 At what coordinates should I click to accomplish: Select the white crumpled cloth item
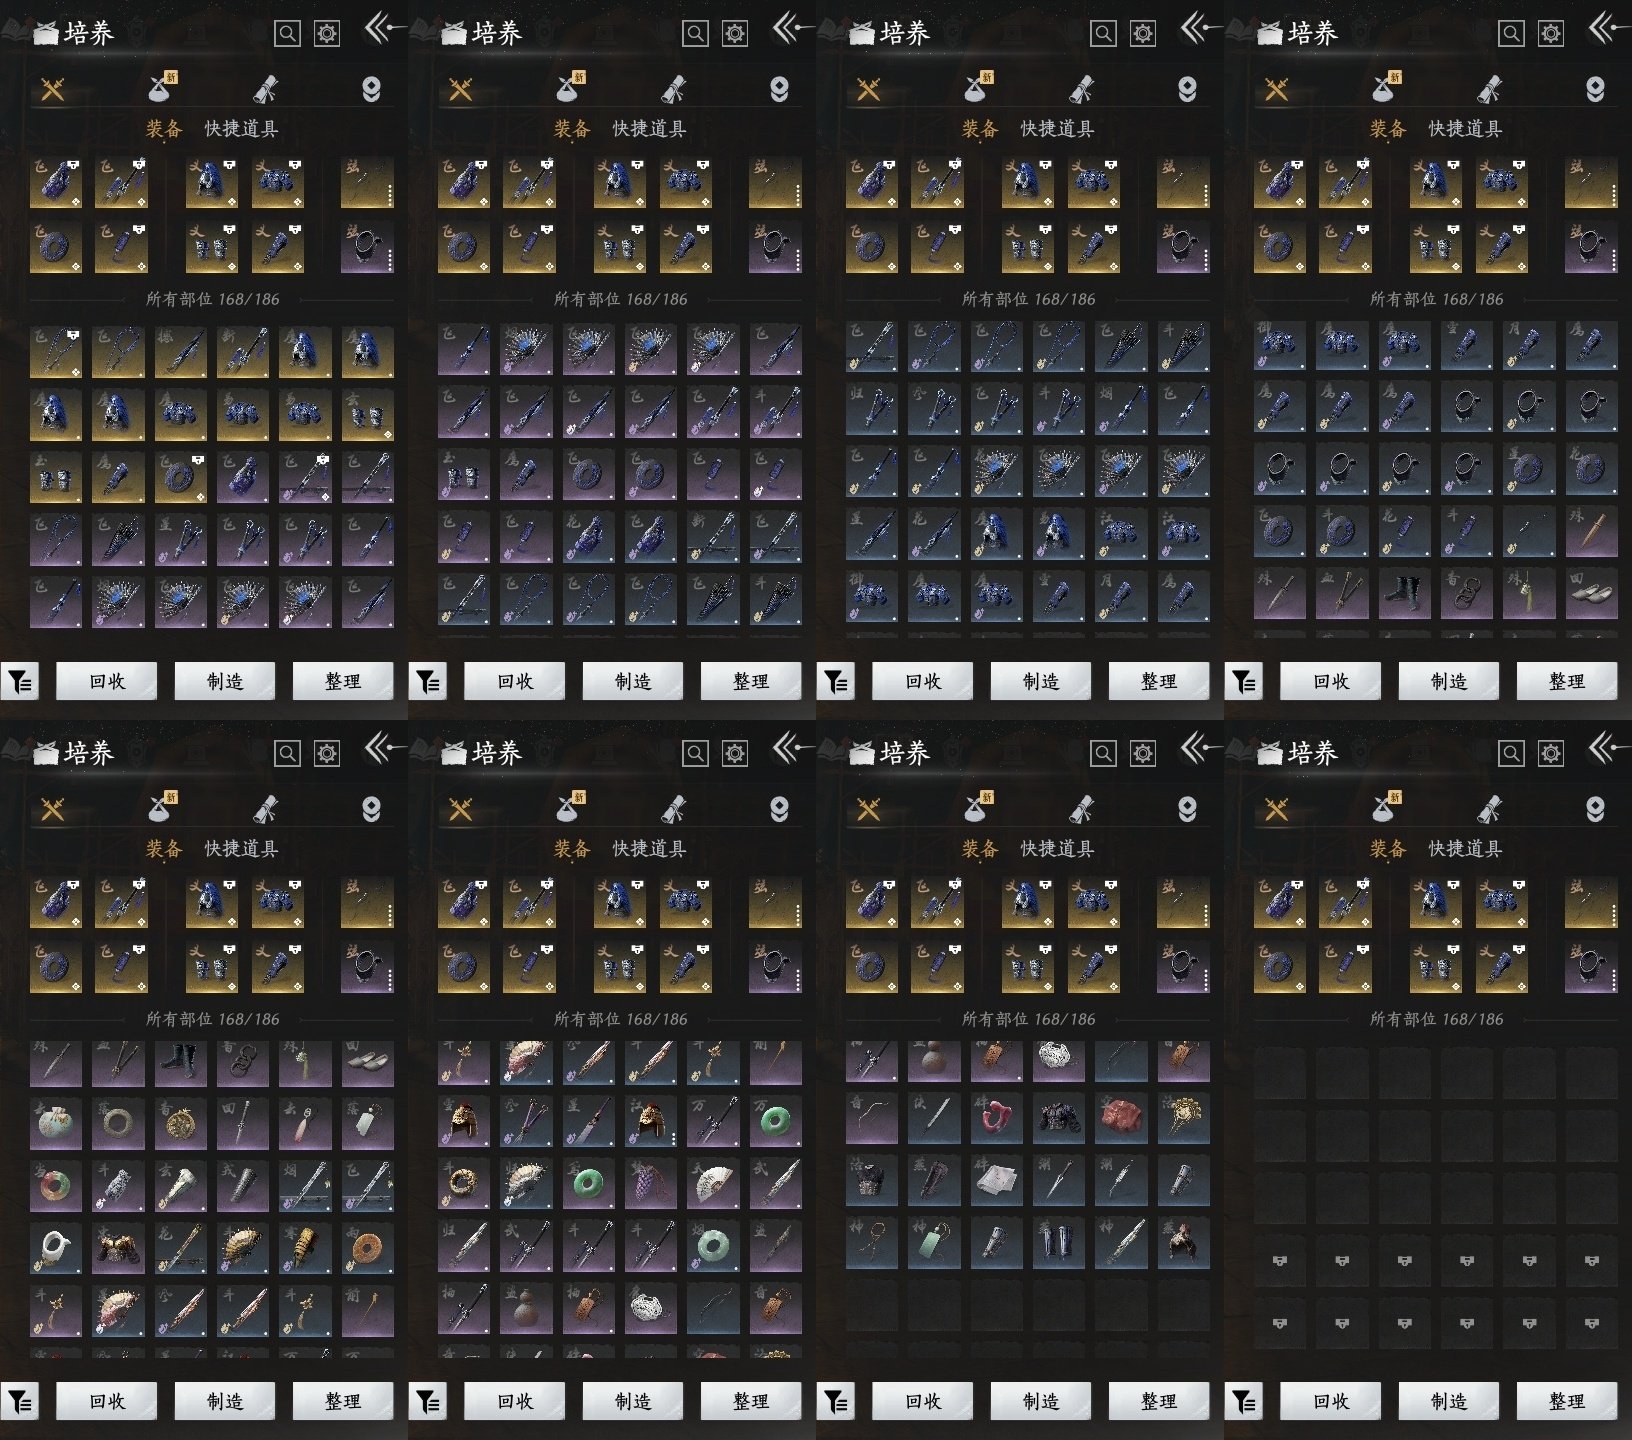point(996,1180)
